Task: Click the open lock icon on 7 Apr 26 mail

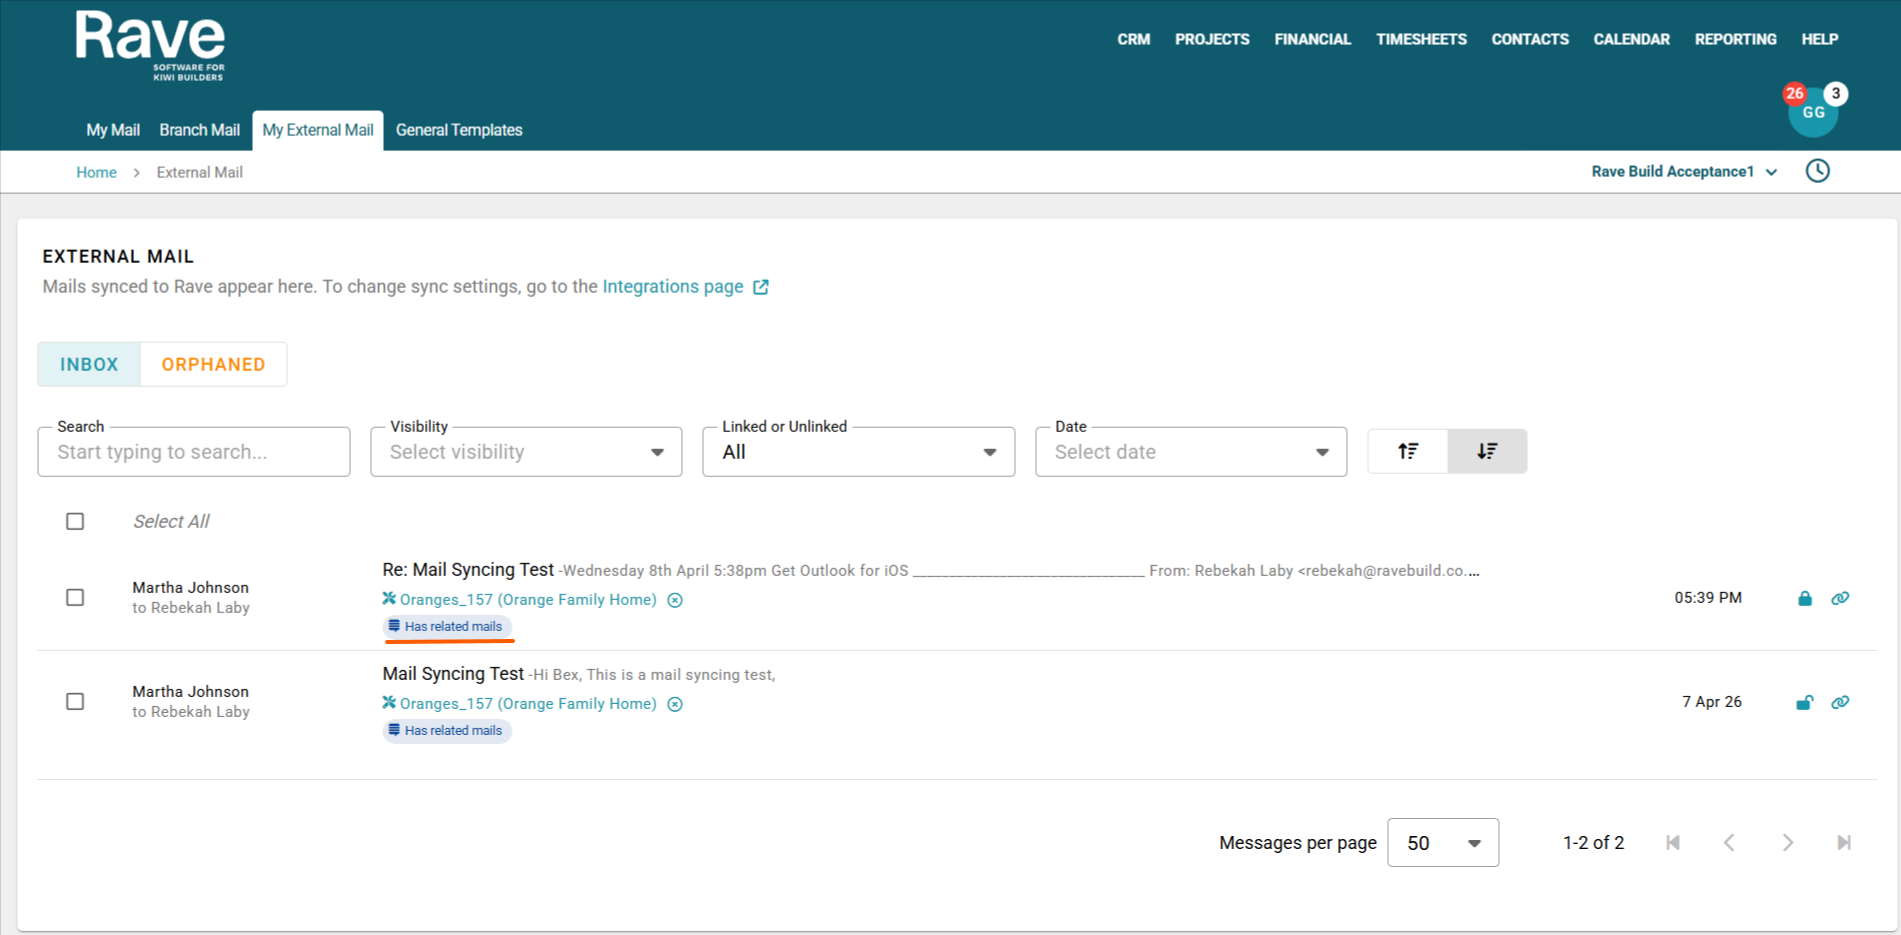Action: point(1805,702)
